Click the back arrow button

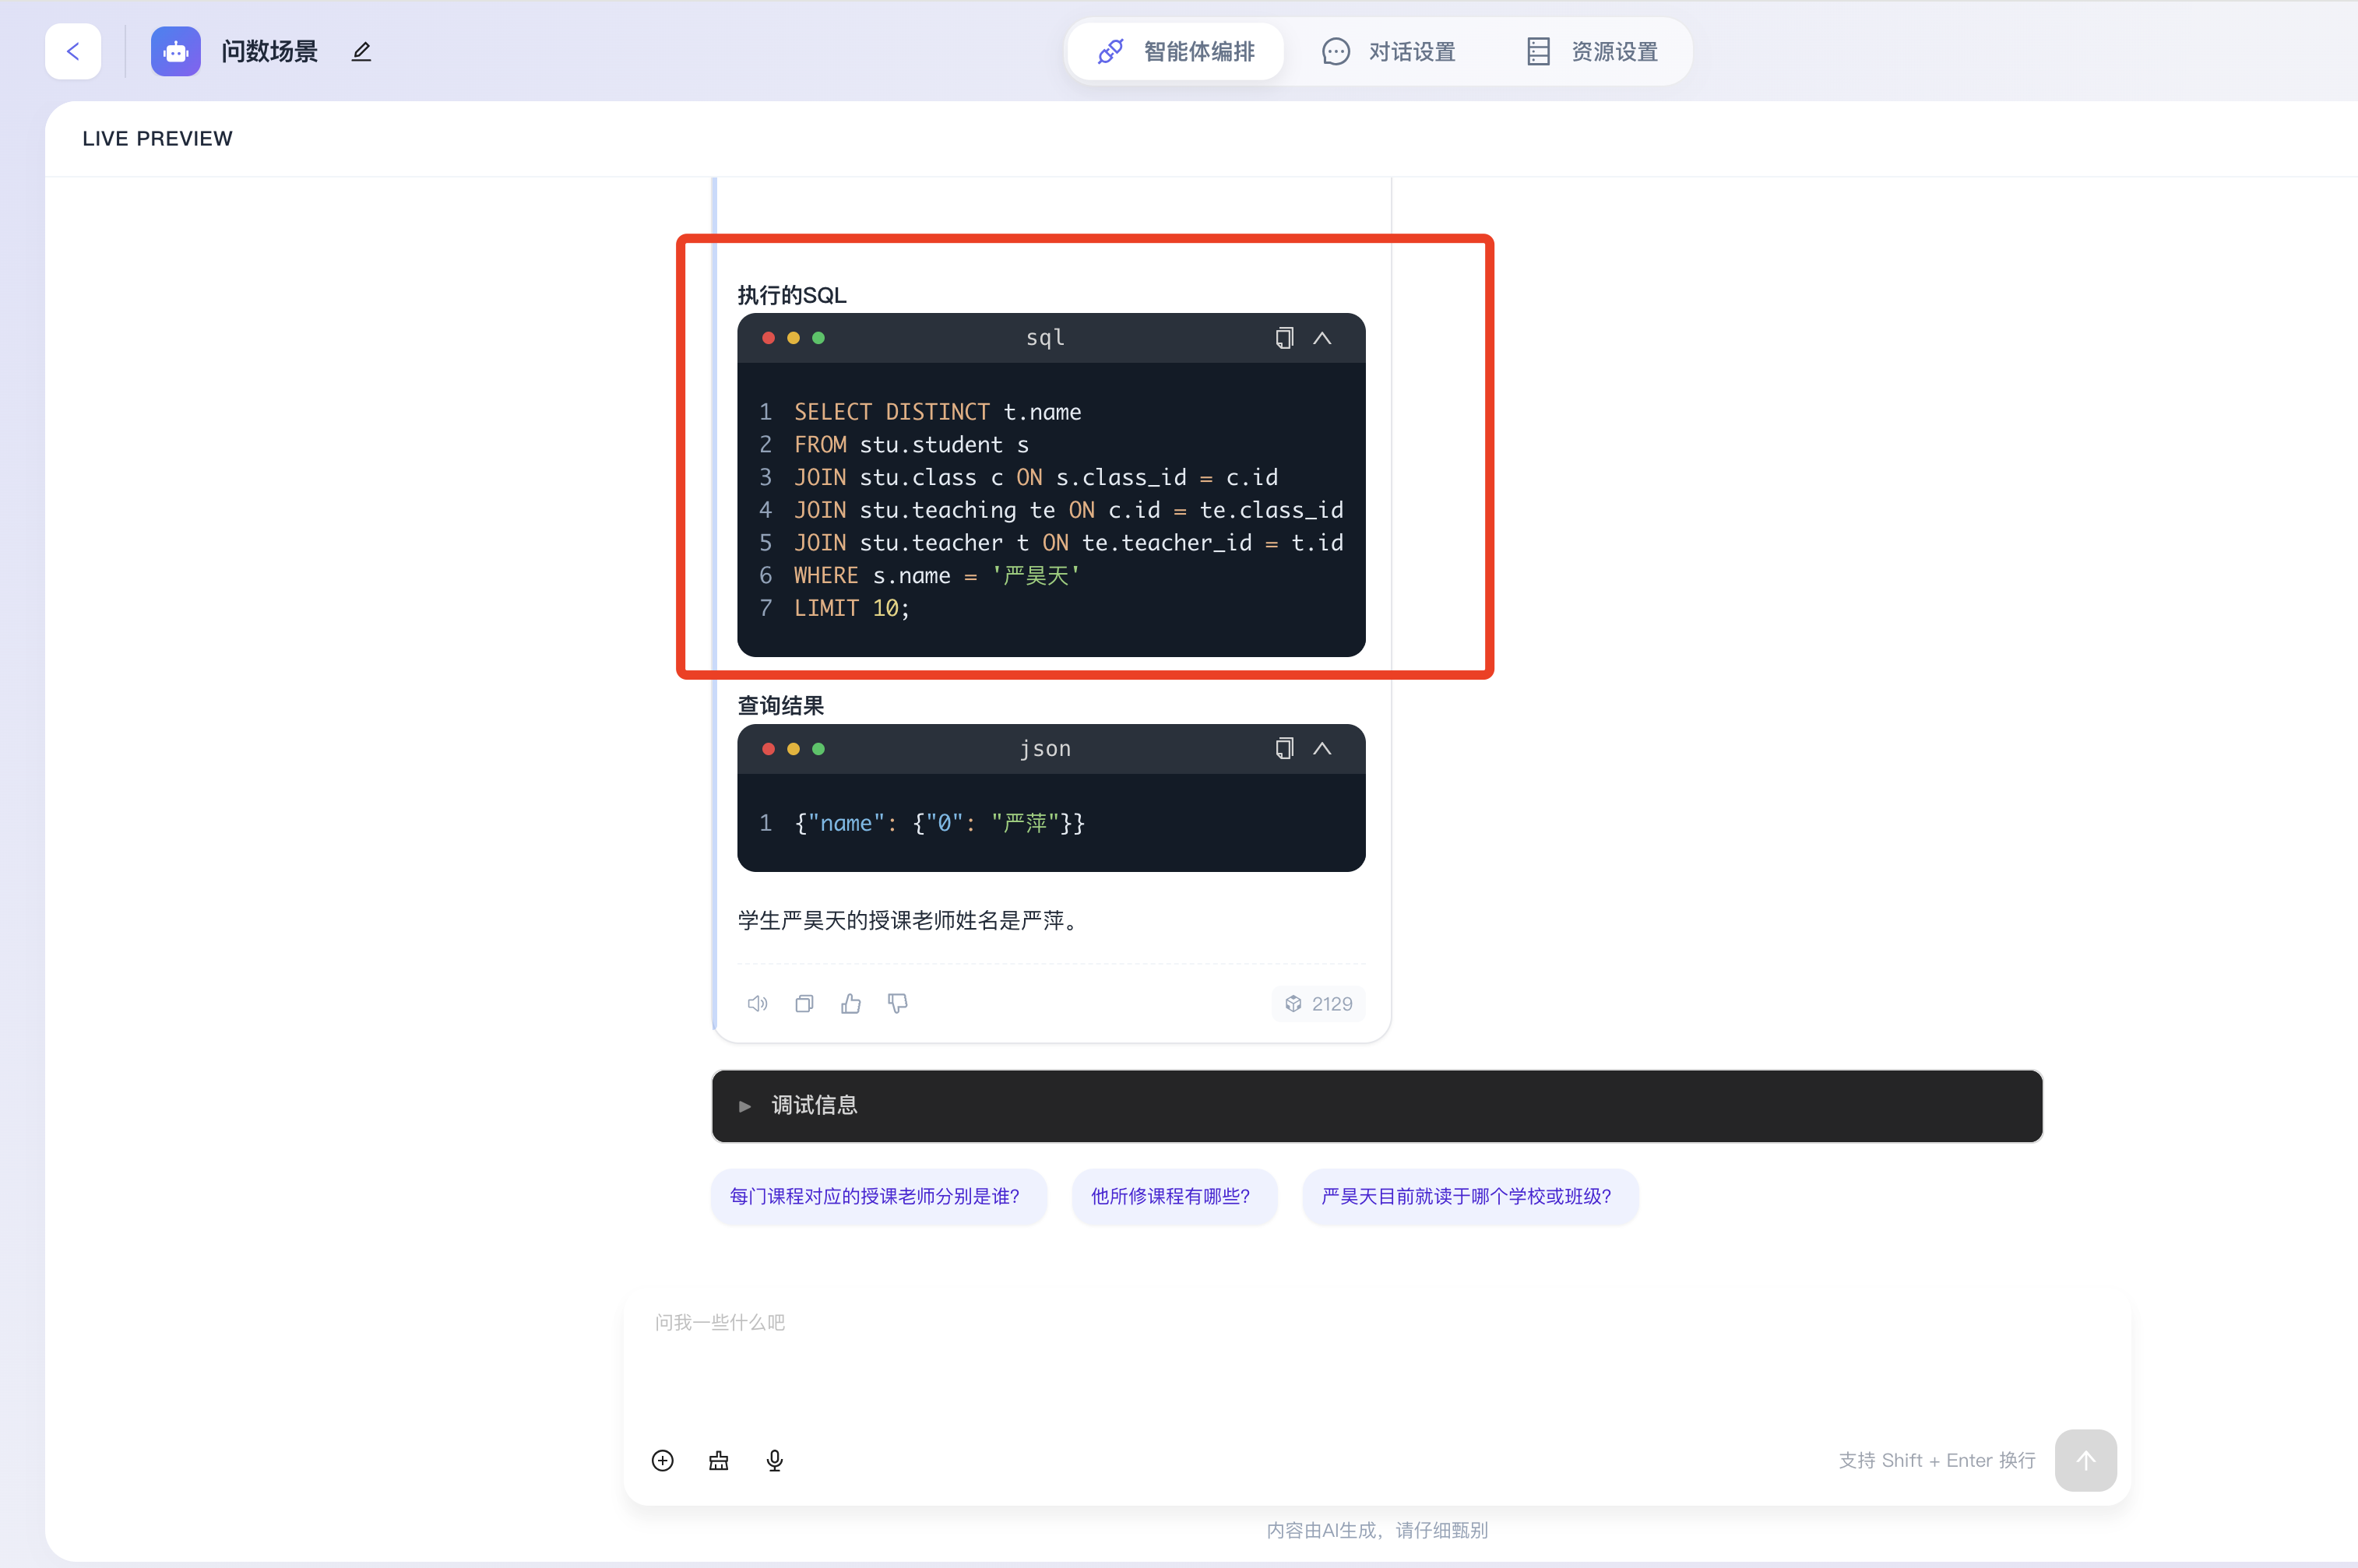point(73,51)
